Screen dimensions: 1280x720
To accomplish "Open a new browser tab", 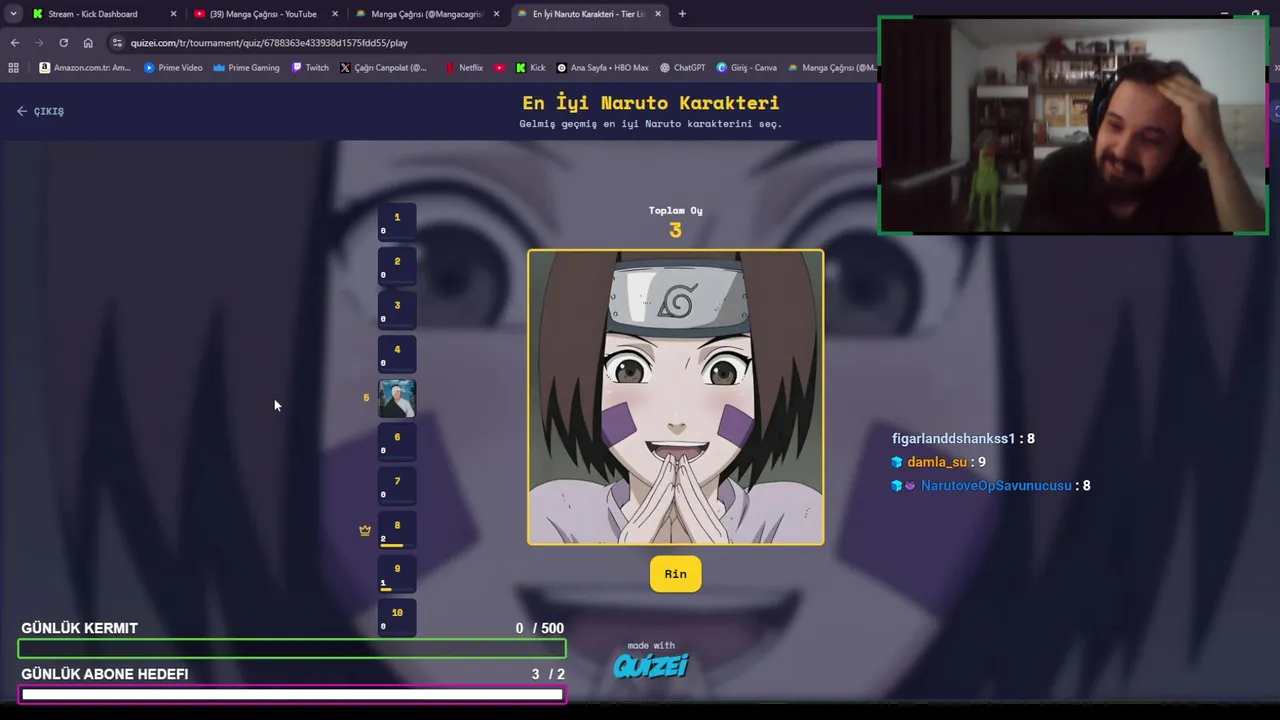I will 682,14.
